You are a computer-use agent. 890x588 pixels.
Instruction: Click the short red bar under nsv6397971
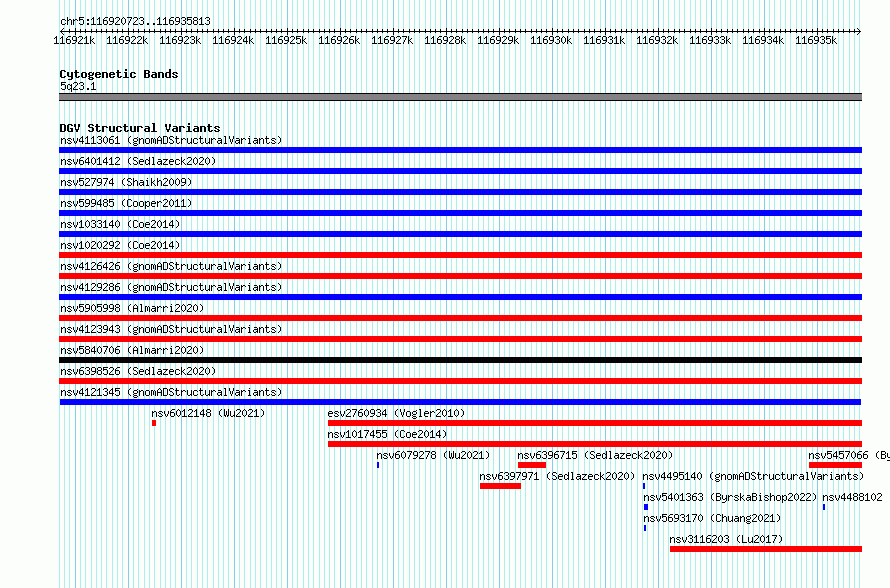[x=500, y=486]
